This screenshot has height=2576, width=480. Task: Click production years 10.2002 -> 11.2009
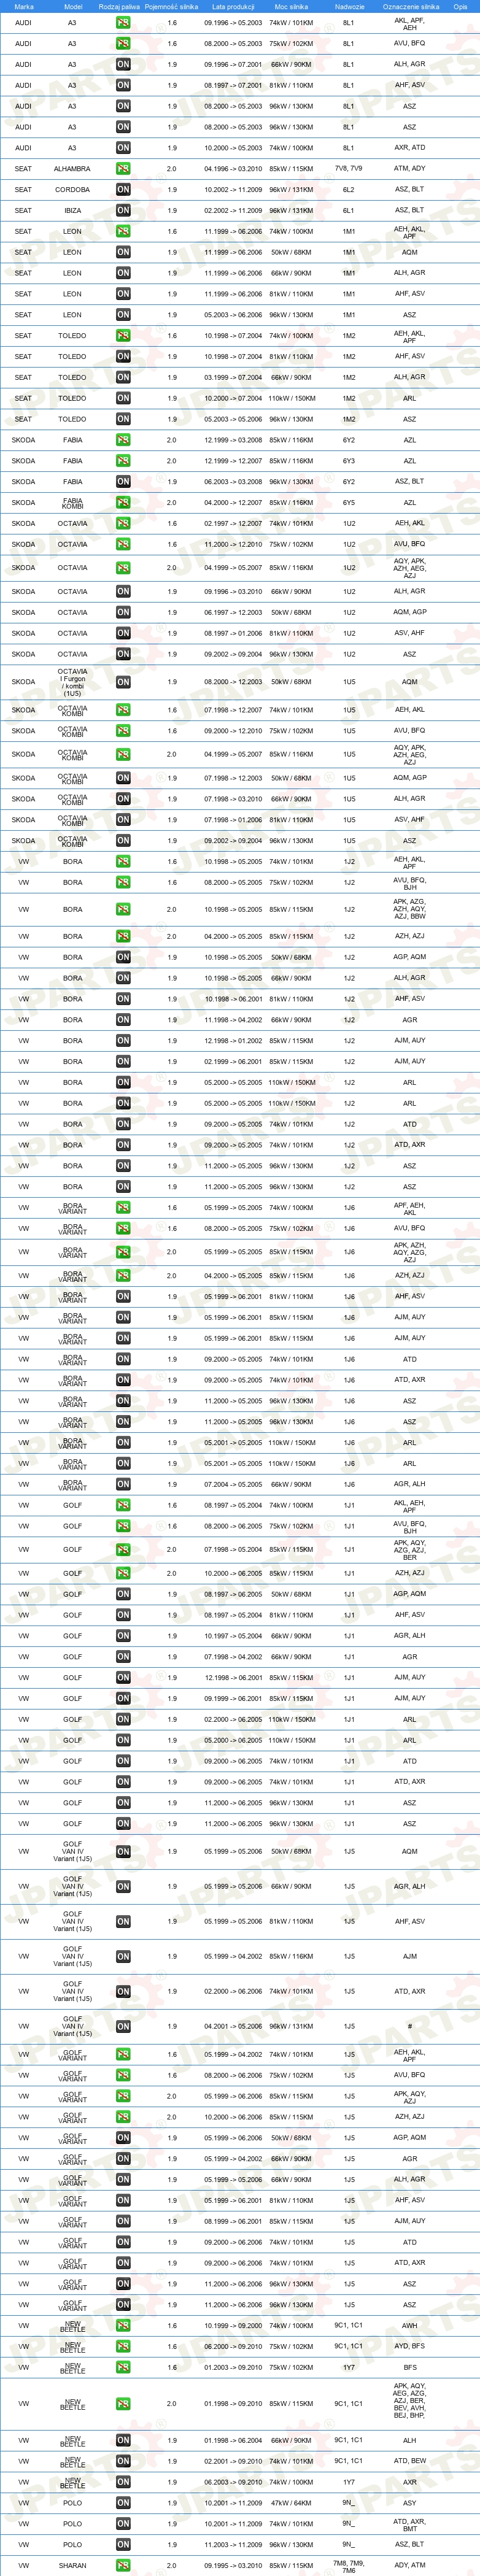233,189
